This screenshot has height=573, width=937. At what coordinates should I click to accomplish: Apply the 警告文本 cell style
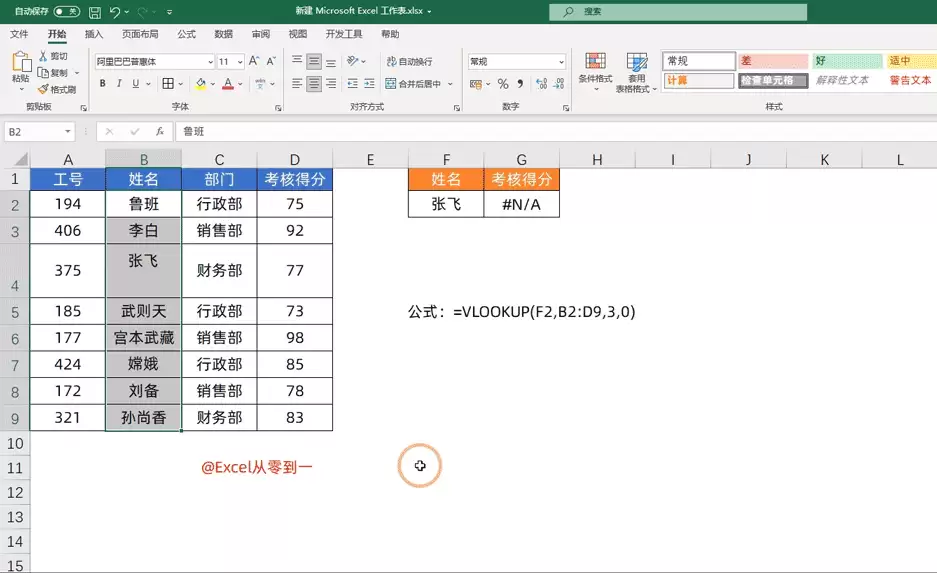pos(911,80)
